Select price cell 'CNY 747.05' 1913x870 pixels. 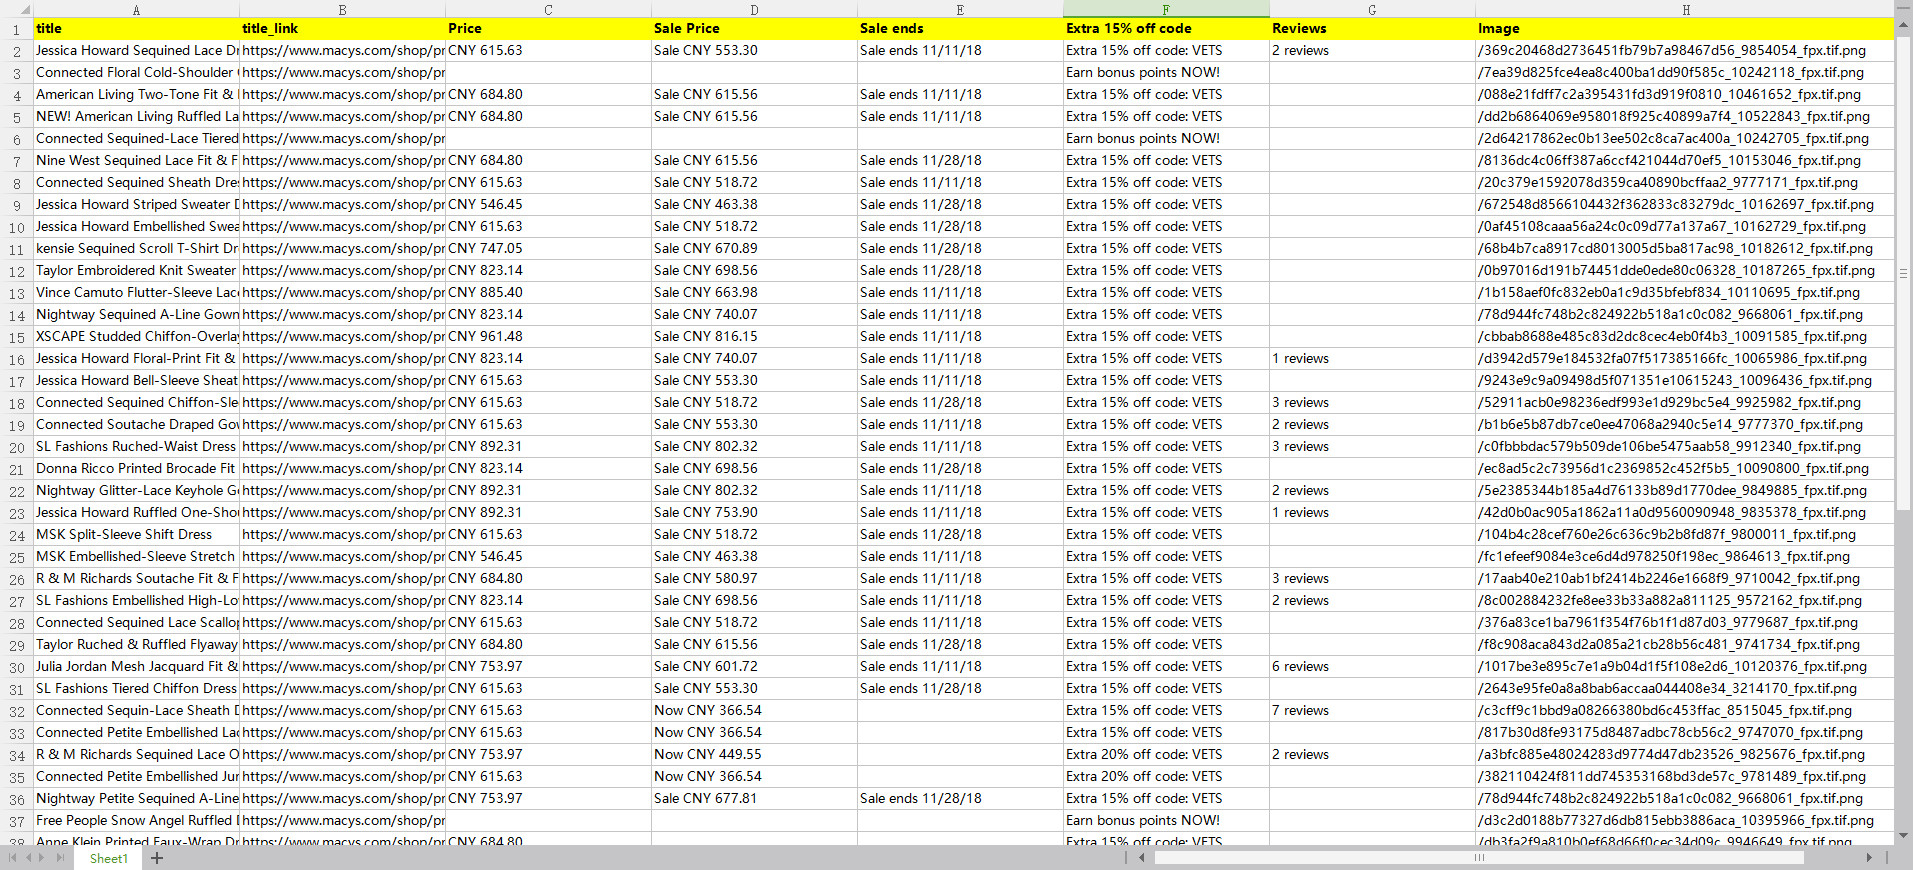click(548, 249)
